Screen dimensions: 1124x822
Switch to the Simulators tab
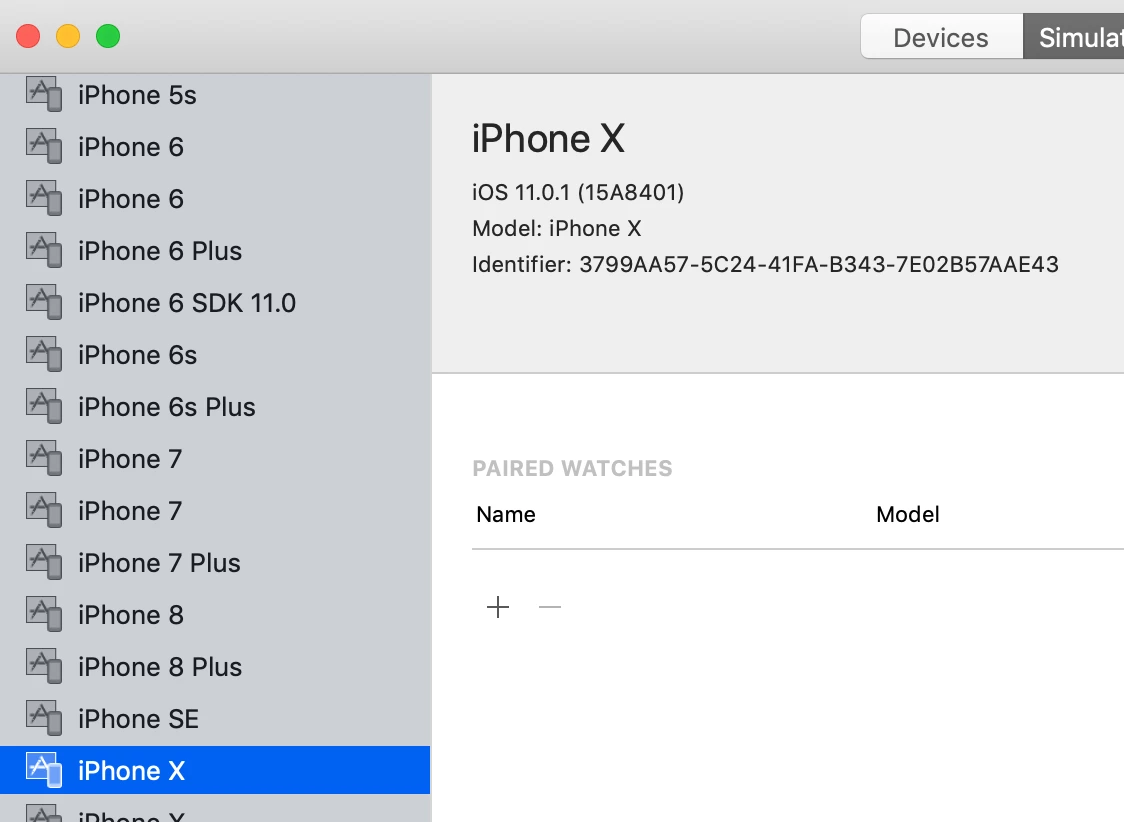click(x=1074, y=37)
